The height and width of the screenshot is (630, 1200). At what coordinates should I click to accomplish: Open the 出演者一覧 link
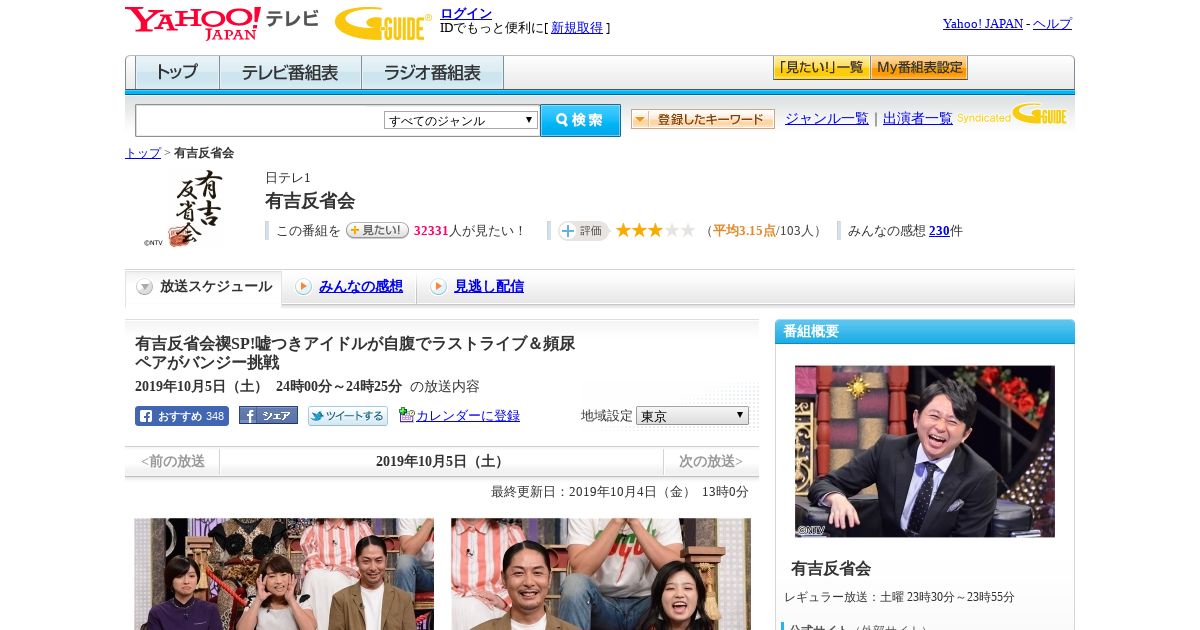[x=918, y=118]
